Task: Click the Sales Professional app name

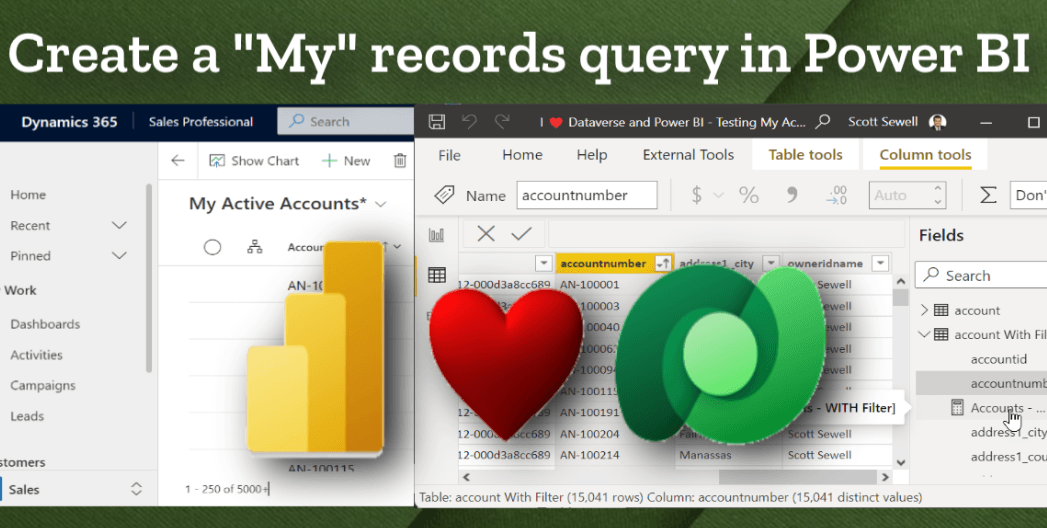Action: [200, 121]
